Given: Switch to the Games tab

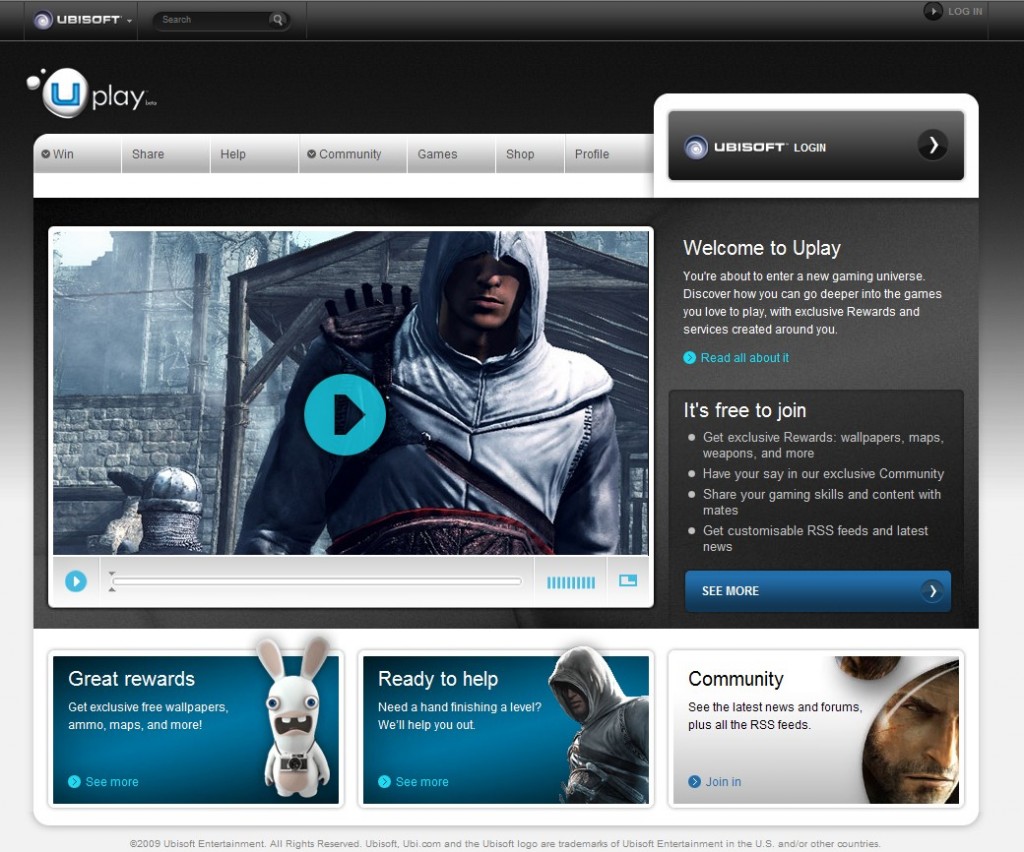Looking at the screenshot, I should pos(437,154).
